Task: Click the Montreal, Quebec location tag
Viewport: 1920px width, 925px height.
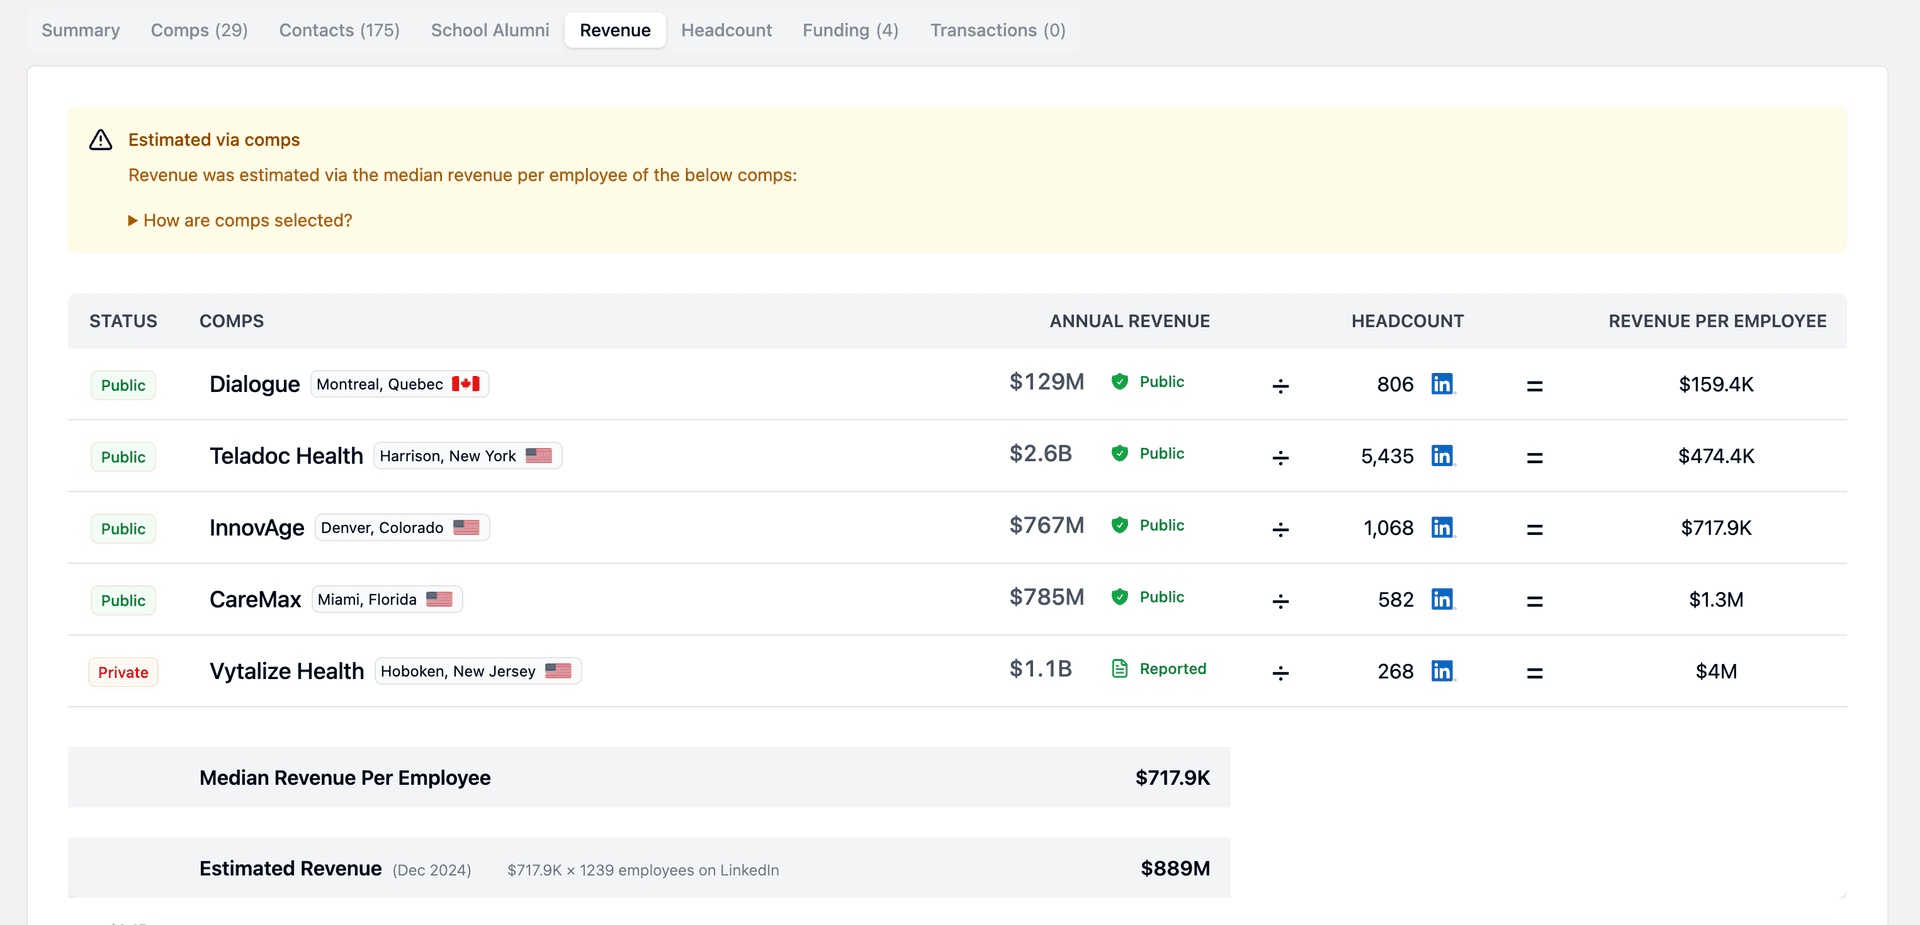Action: point(399,384)
